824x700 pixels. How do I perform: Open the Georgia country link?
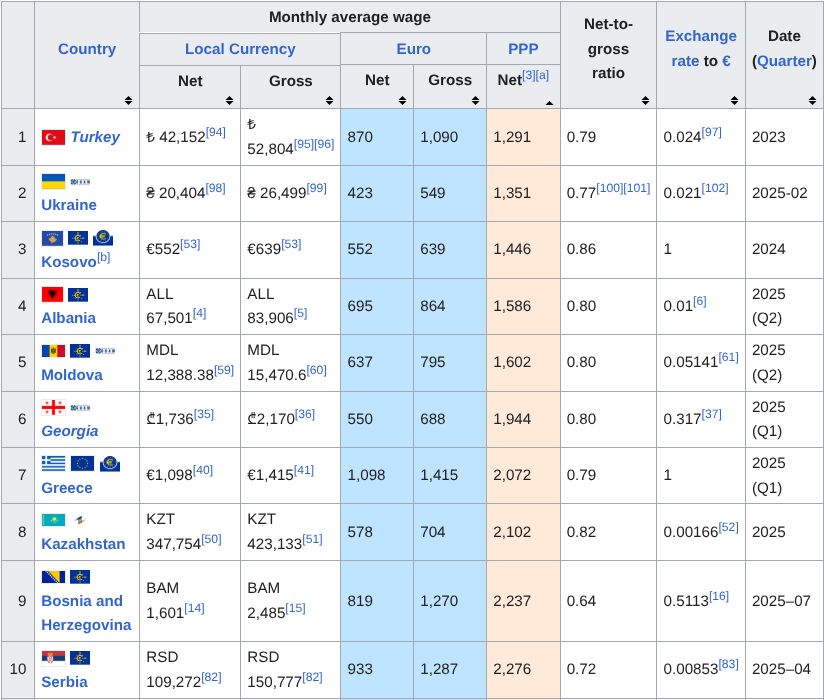pos(70,431)
